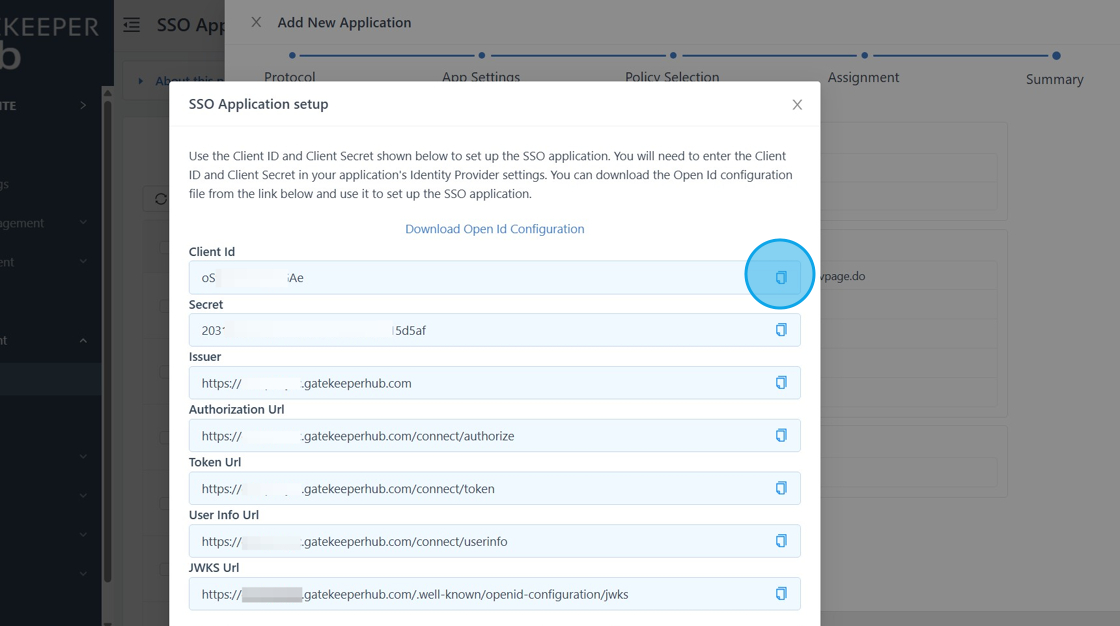Go to the Policy Selection step

click(672, 76)
